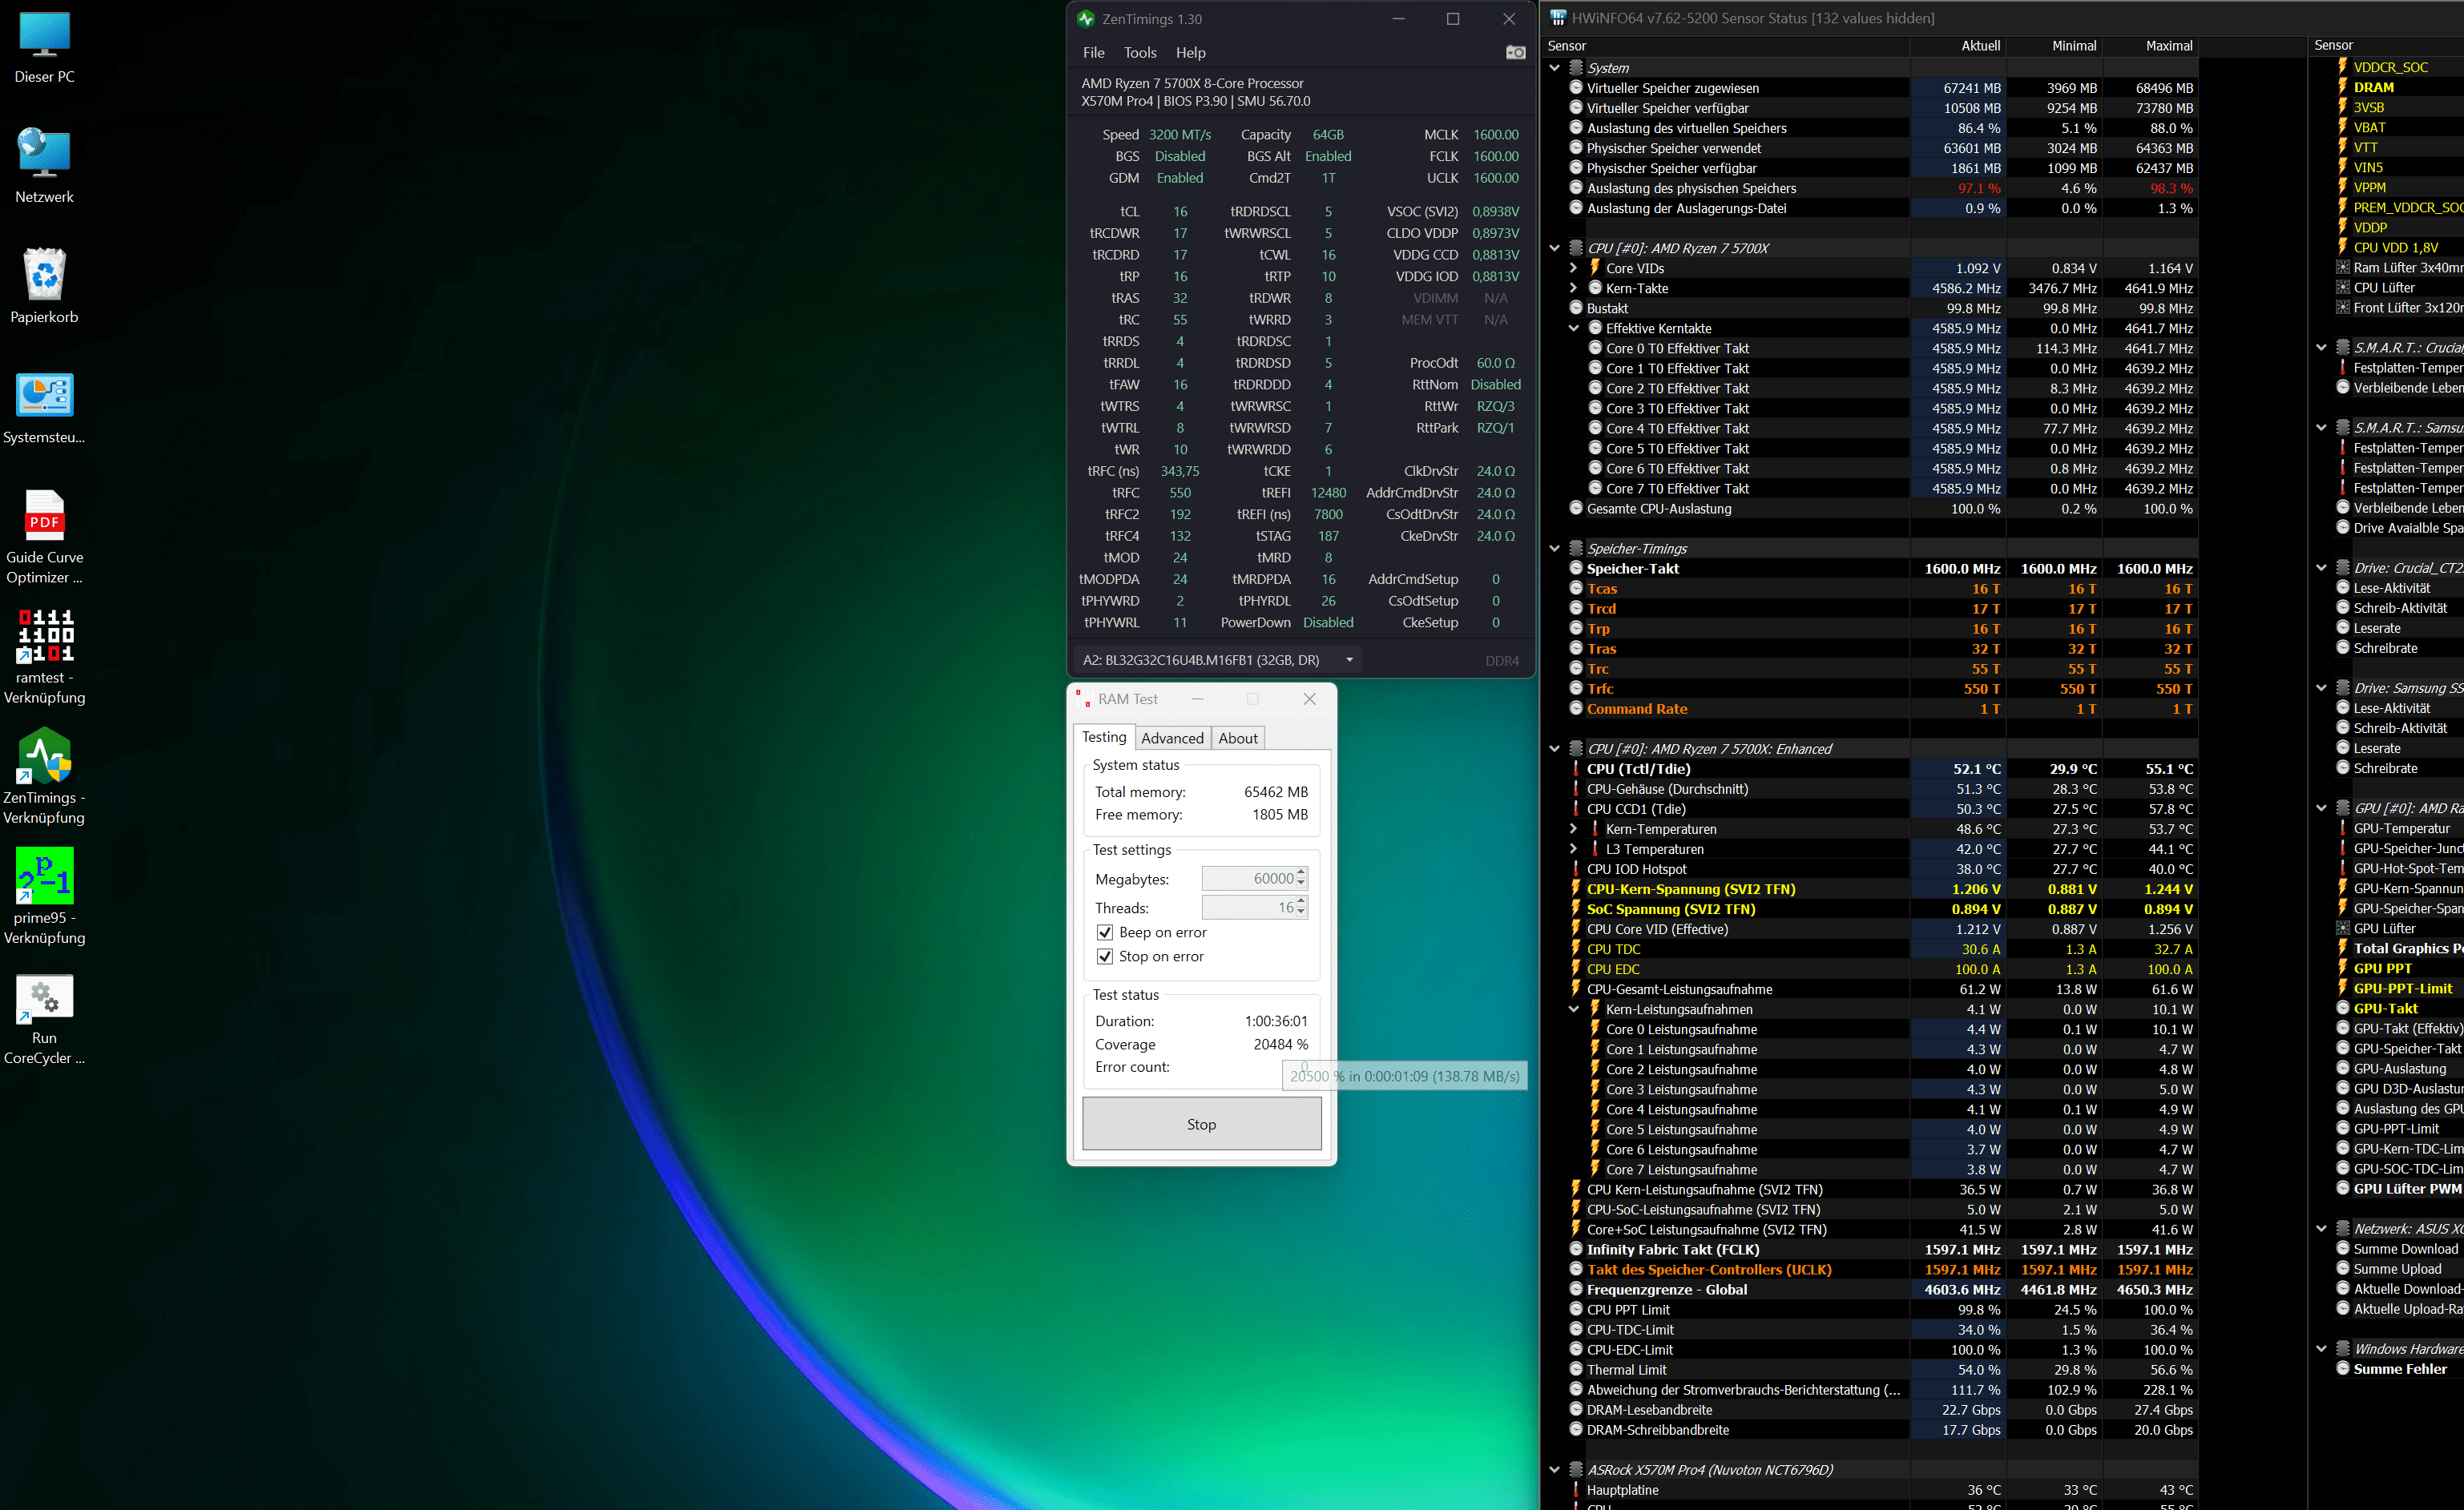This screenshot has width=2464, height=1510.
Task: Select the Summe Fehler sensor
Action: [2399, 1369]
